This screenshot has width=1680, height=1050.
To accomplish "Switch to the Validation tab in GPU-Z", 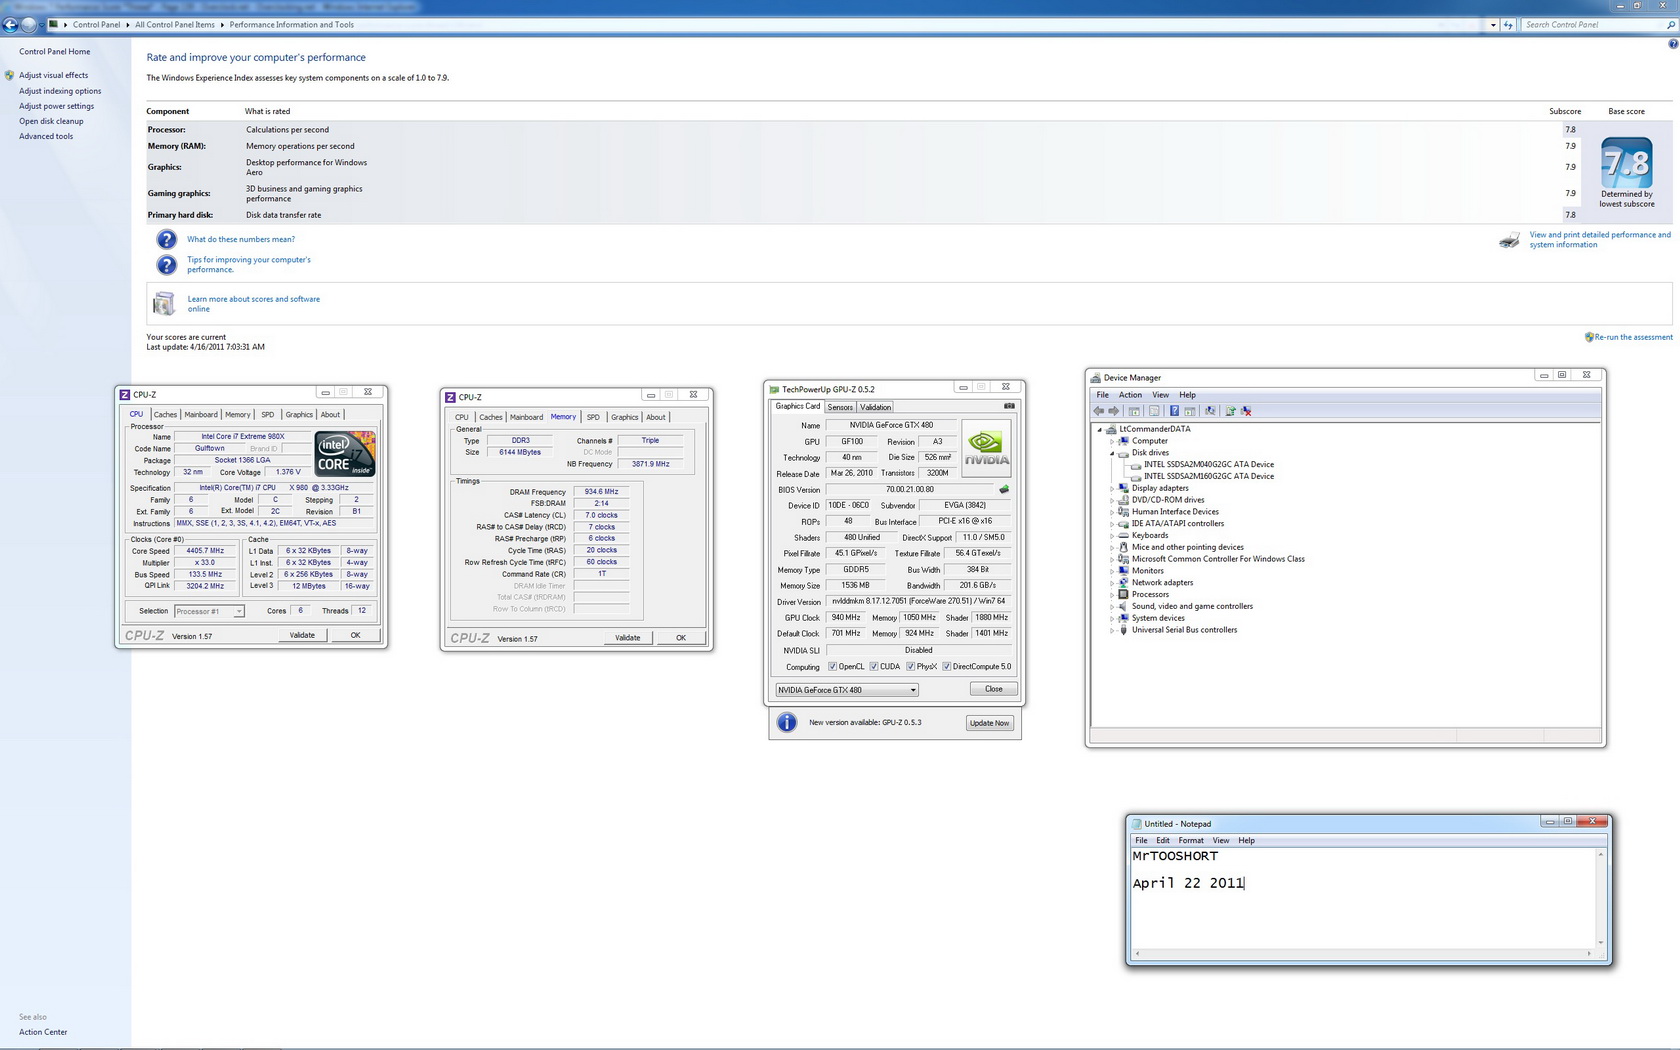I will tap(876, 407).
